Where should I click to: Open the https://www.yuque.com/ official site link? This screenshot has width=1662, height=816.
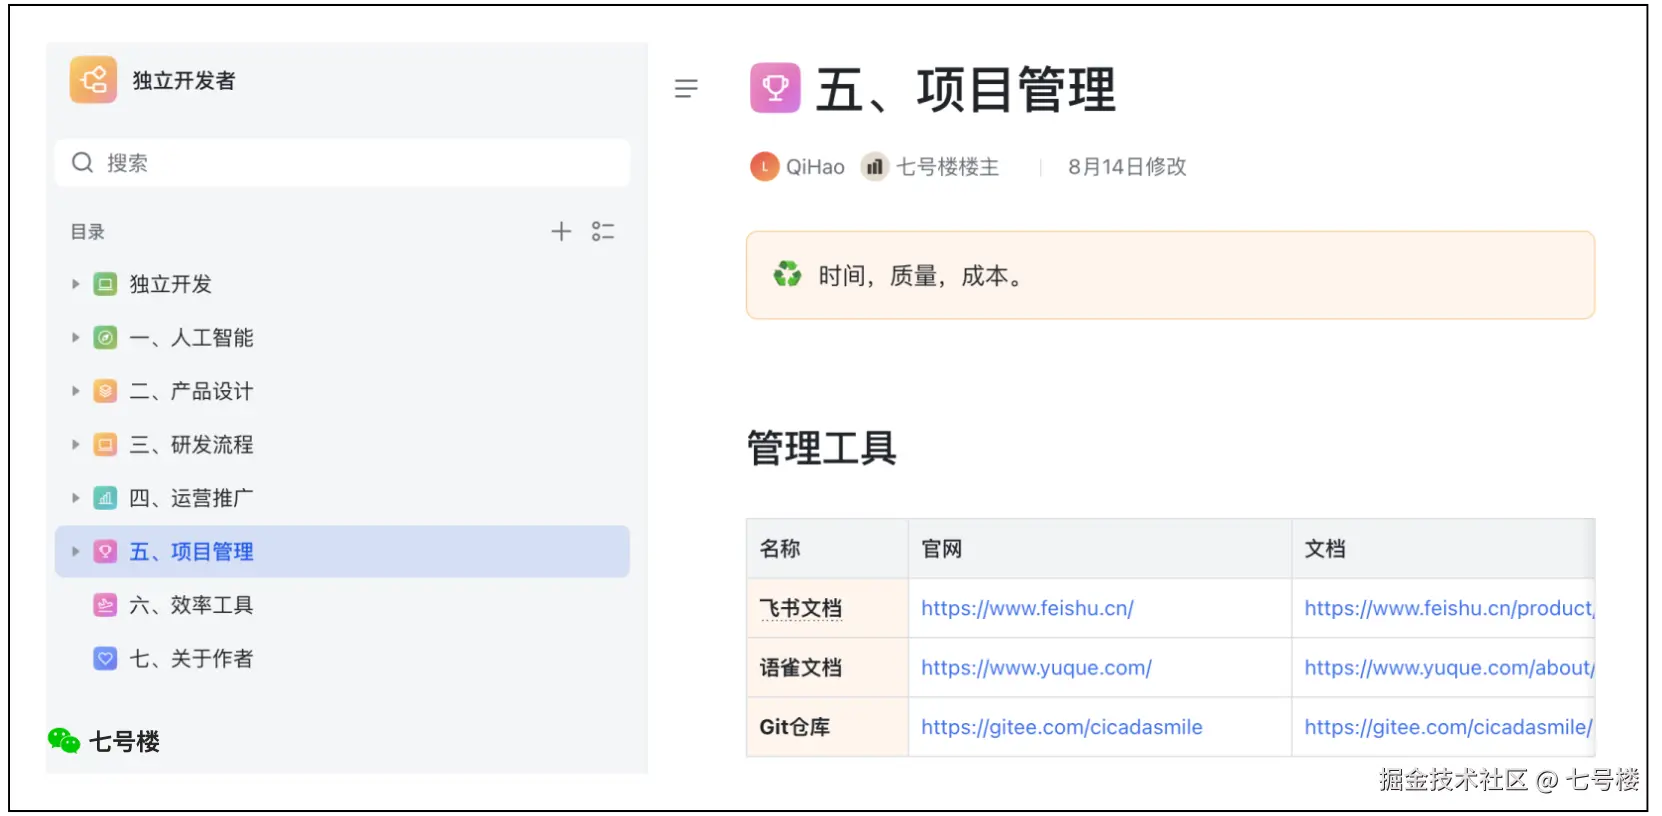coord(1036,668)
